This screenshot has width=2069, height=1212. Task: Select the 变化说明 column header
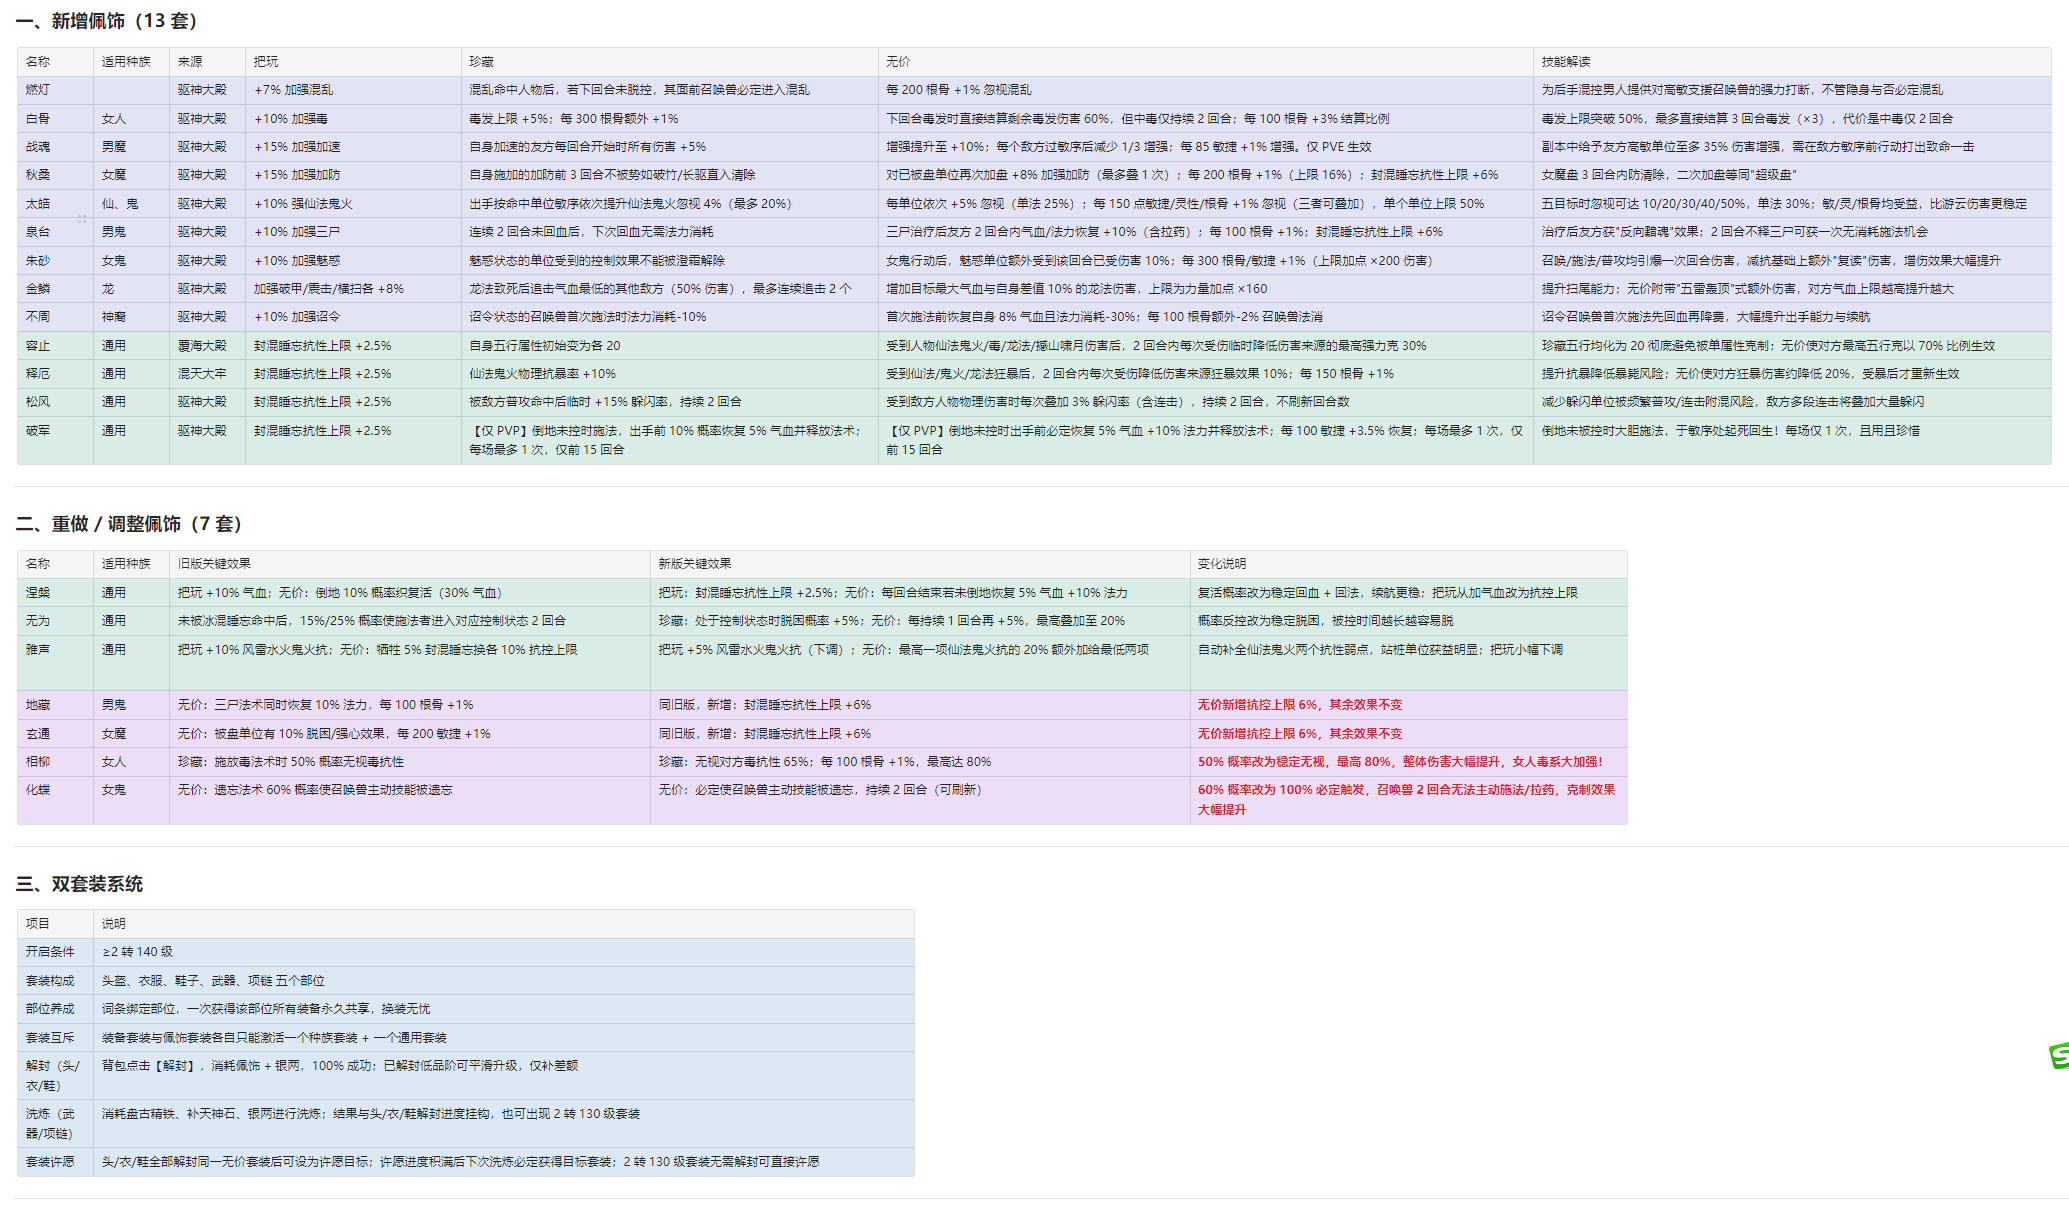(x=1222, y=564)
